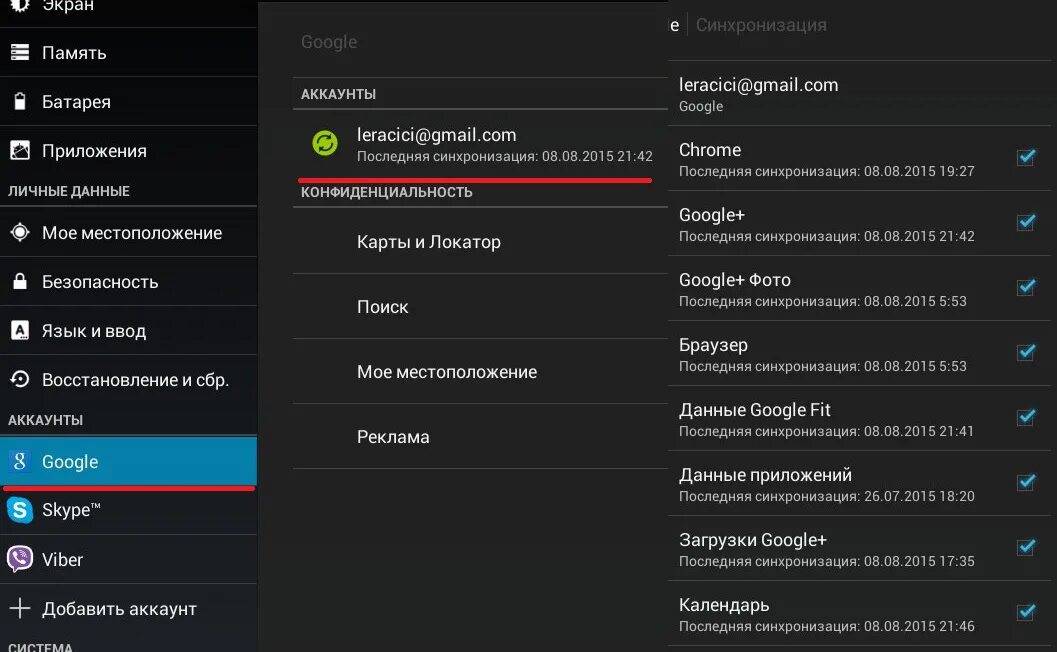This screenshot has width=1057, height=652.
Task: Tap Последняя синхронизация: 08.08.2015 17:35 text
Action: click(x=826, y=561)
